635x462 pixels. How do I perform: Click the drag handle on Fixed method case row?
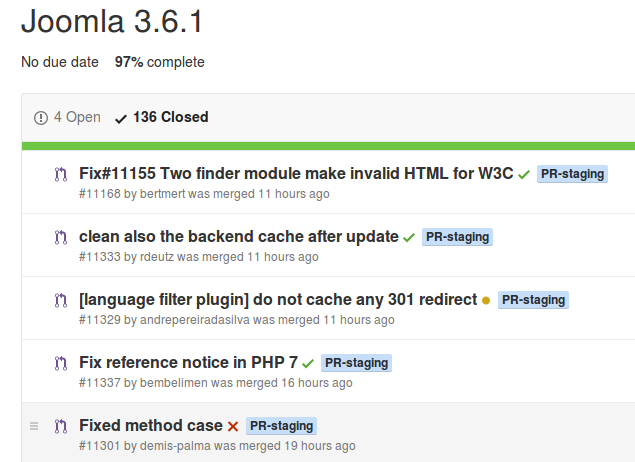pos(34,426)
